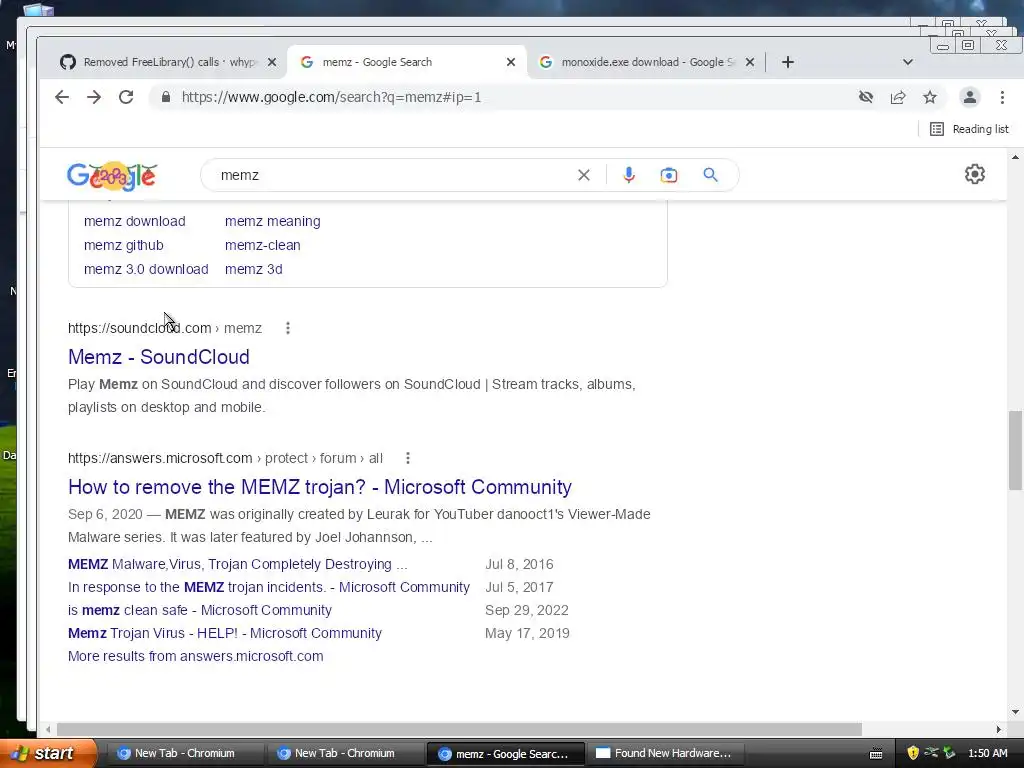Viewport: 1024px width, 768px height.
Task: Click the safely remove hardware tray icon
Action: 949,753
